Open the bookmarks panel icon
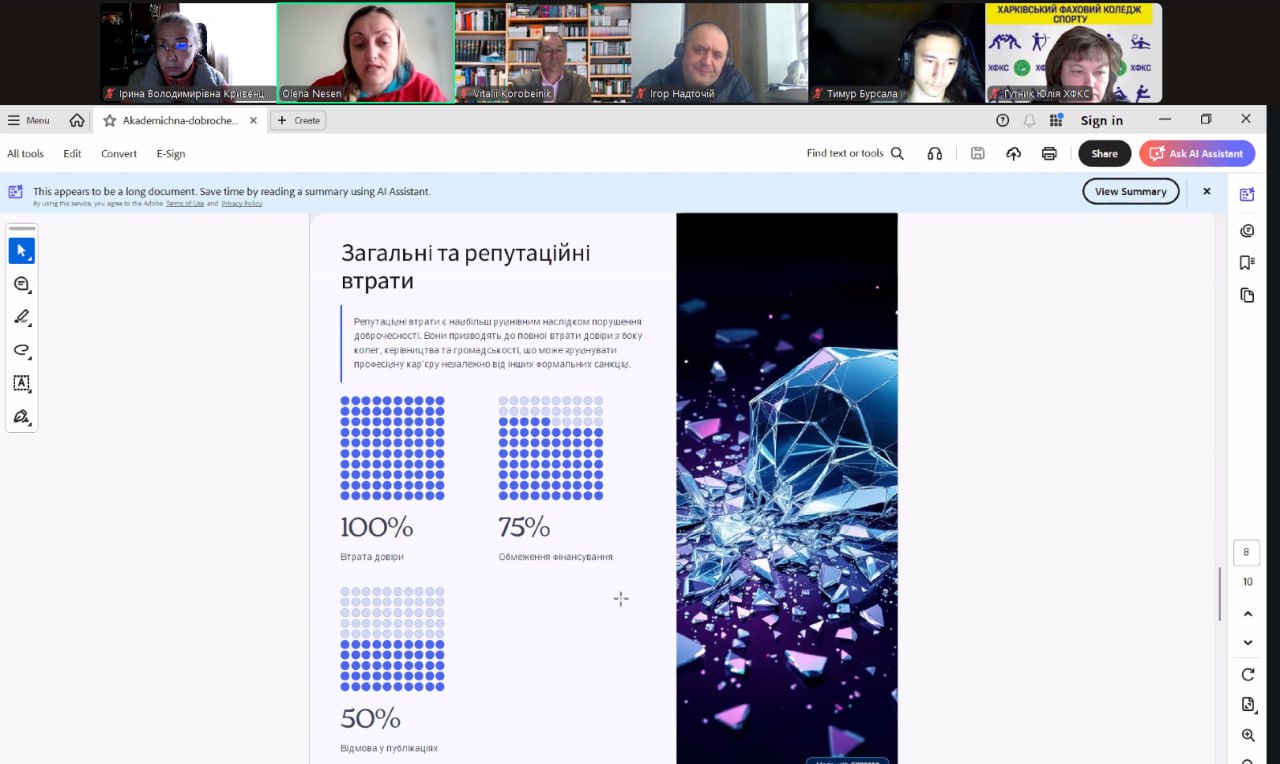The width and height of the screenshot is (1280, 764). pyautogui.click(x=1247, y=263)
